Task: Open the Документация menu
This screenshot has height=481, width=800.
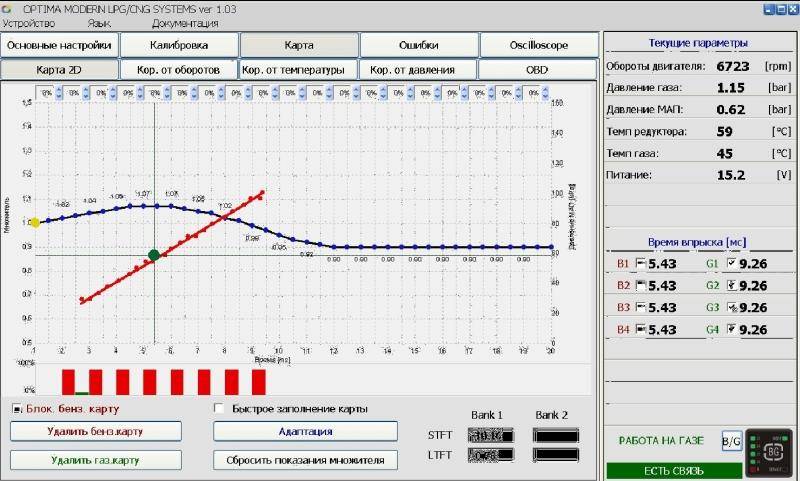Action: click(x=185, y=22)
